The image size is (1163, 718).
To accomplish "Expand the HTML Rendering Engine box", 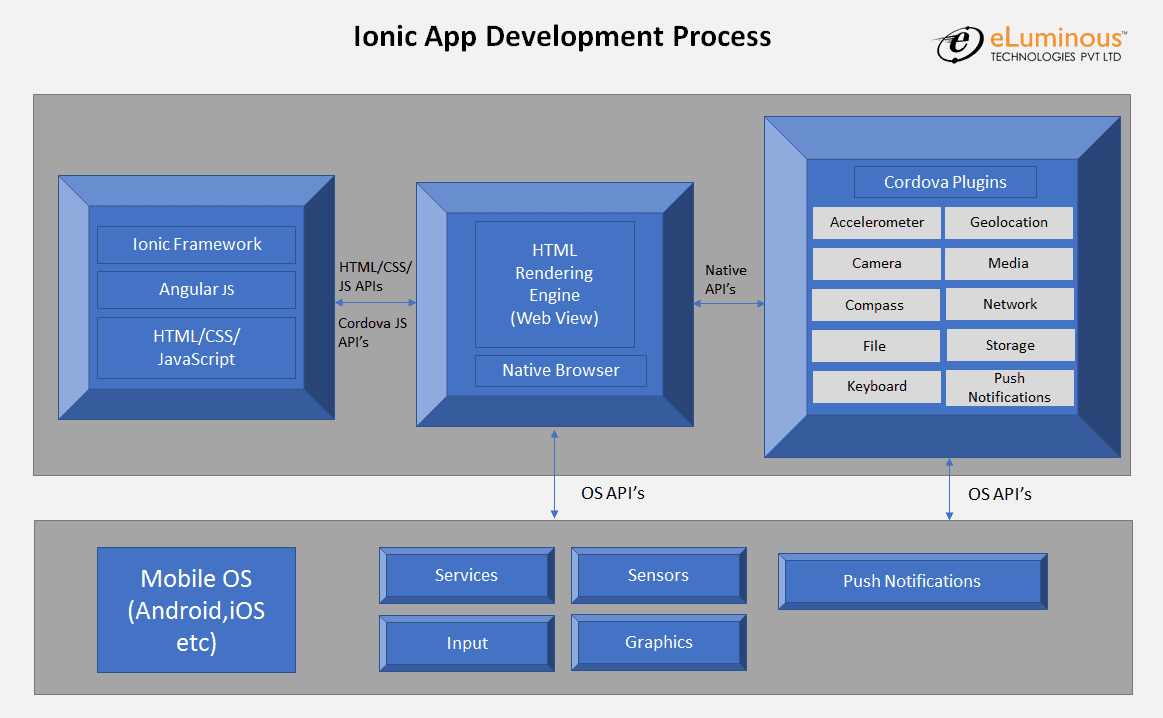I will pyautogui.click(x=555, y=284).
